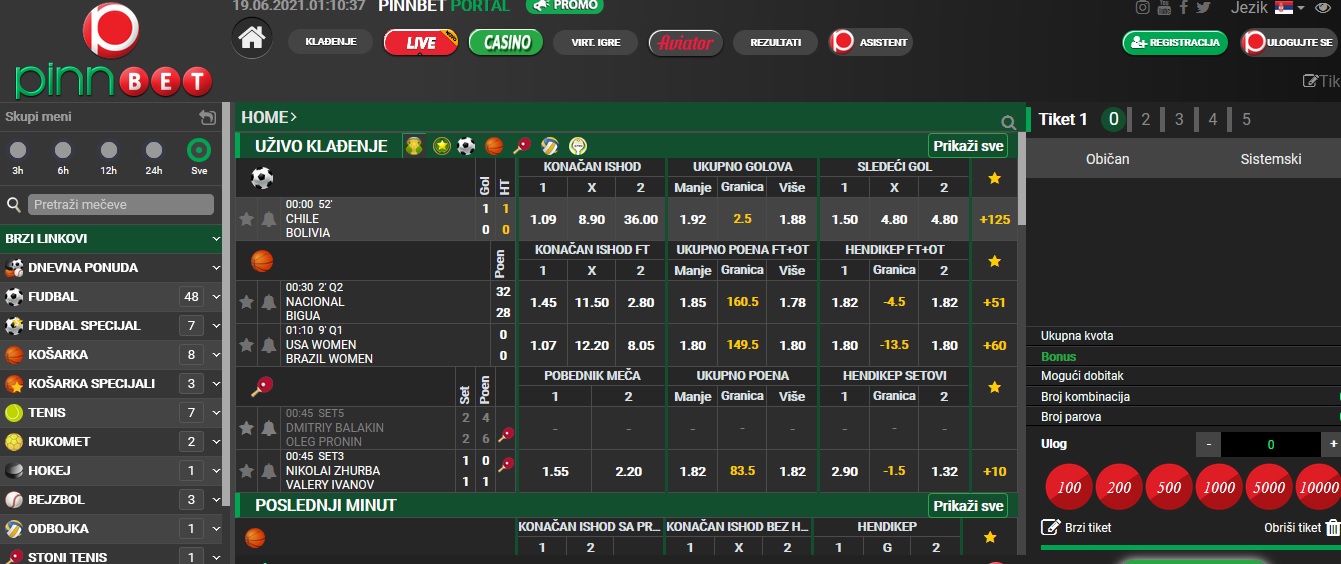The height and width of the screenshot is (564, 1341).
Task: Open +125 more markets for Chile Bolivia
Action: 994,219
